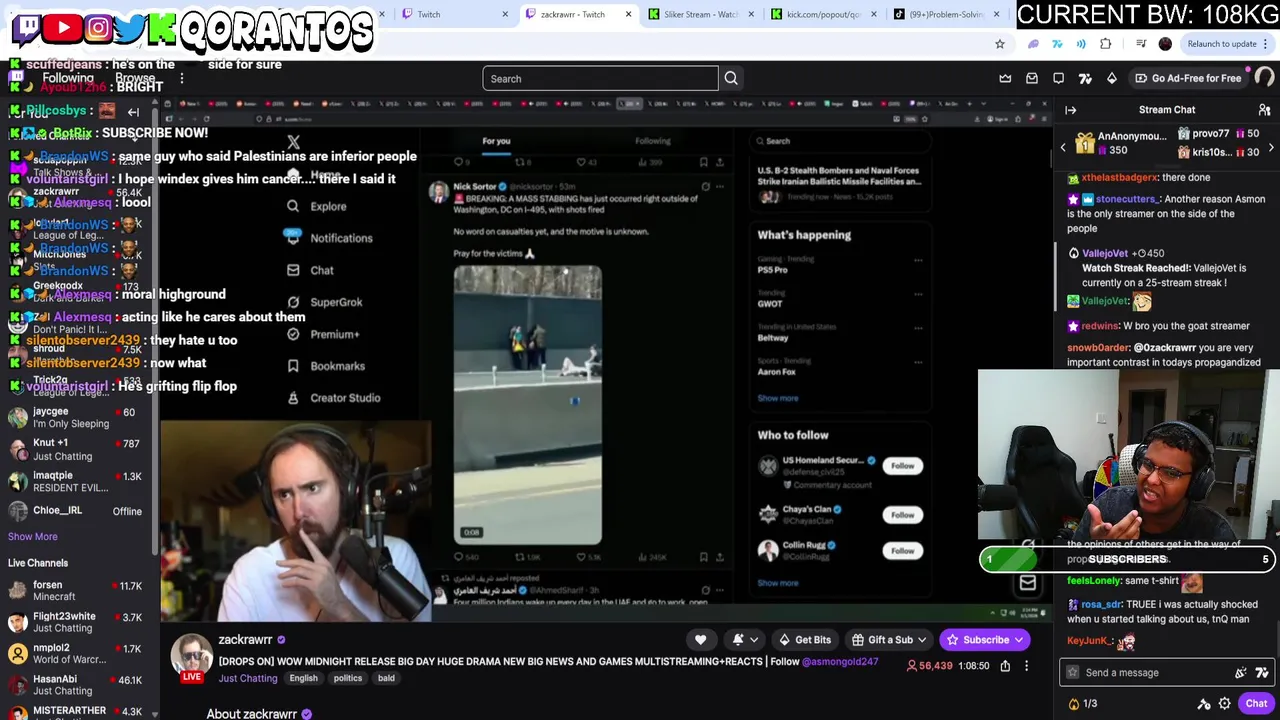Click the Explore icon in X sidebar
This screenshot has width=1280, height=720.
pyautogui.click(x=293, y=206)
